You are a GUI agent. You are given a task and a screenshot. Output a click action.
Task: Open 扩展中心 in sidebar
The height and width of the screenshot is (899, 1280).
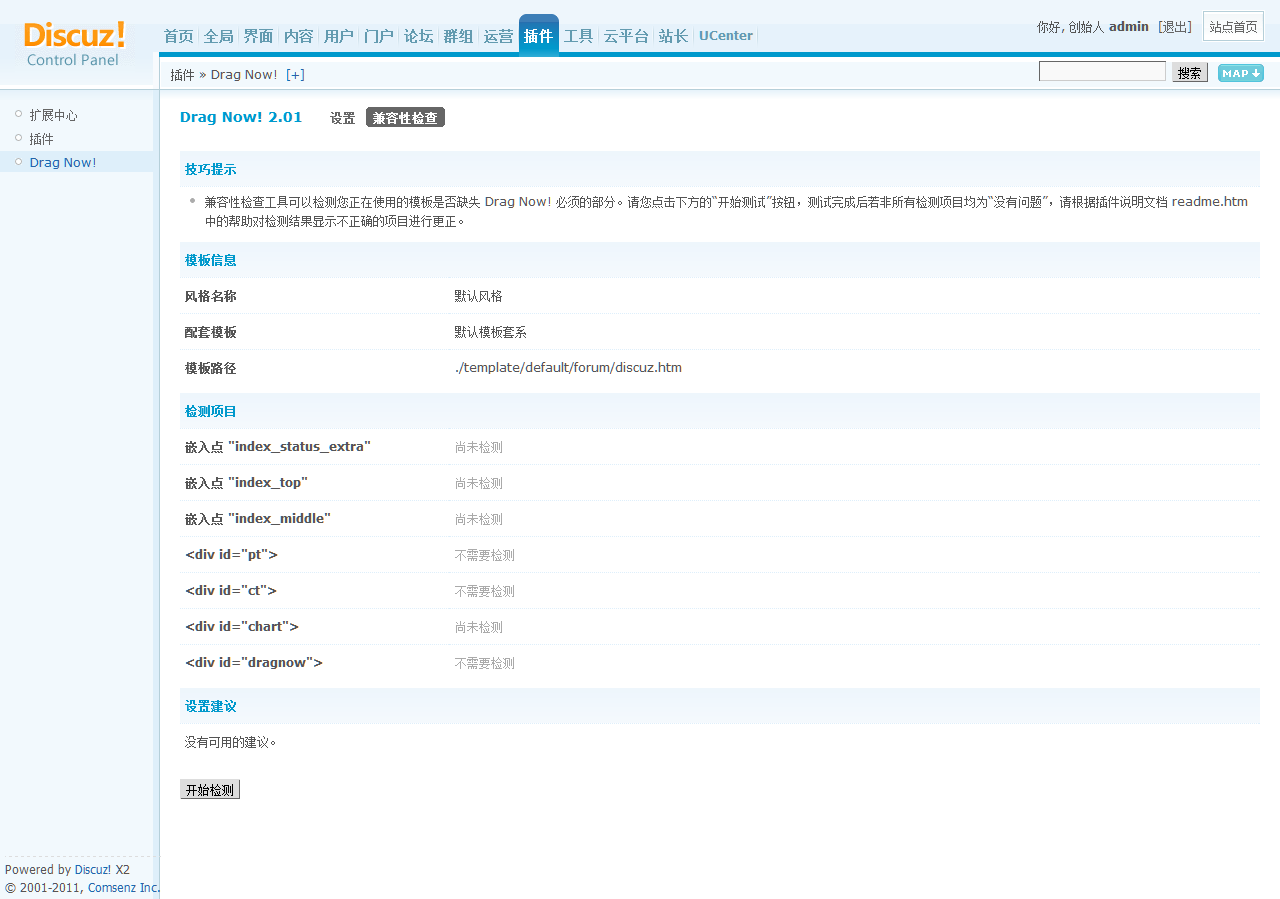coord(53,115)
